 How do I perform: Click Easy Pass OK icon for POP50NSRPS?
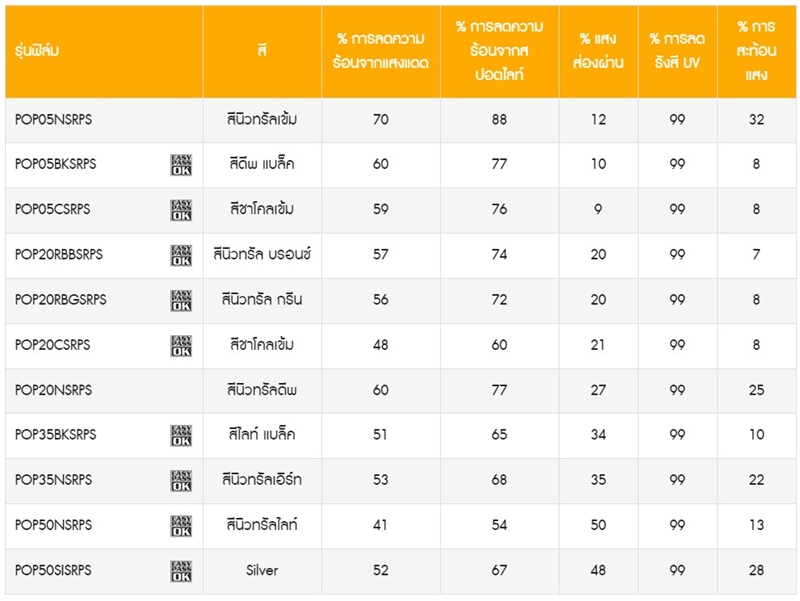pos(181,525)
